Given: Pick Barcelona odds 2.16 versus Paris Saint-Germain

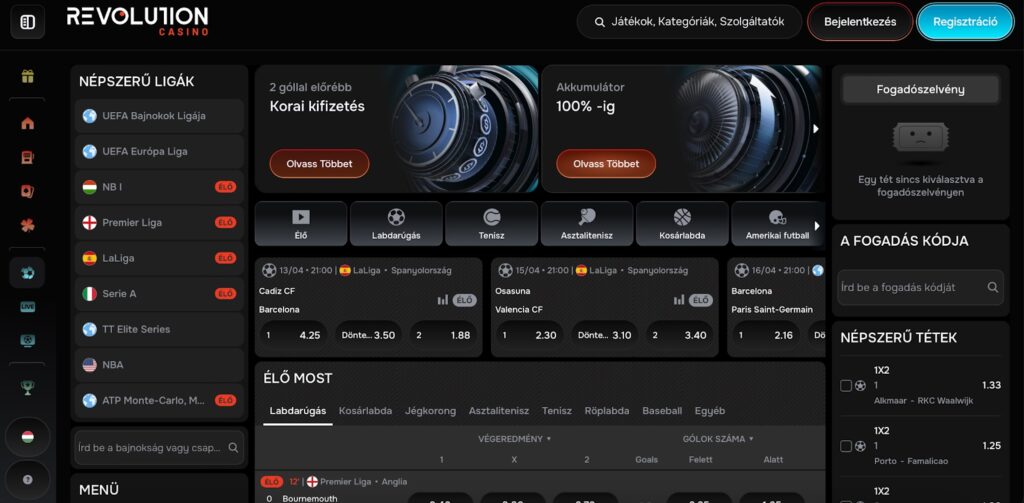Looking at the screenshot, I should (764, 335).
